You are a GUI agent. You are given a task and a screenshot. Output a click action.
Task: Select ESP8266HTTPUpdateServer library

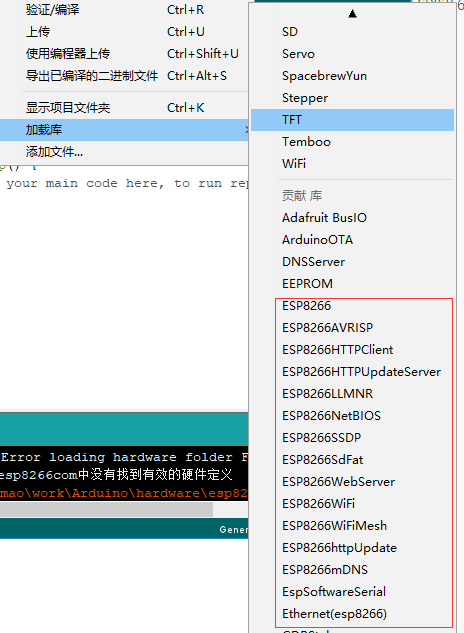(x=353, y=372)
